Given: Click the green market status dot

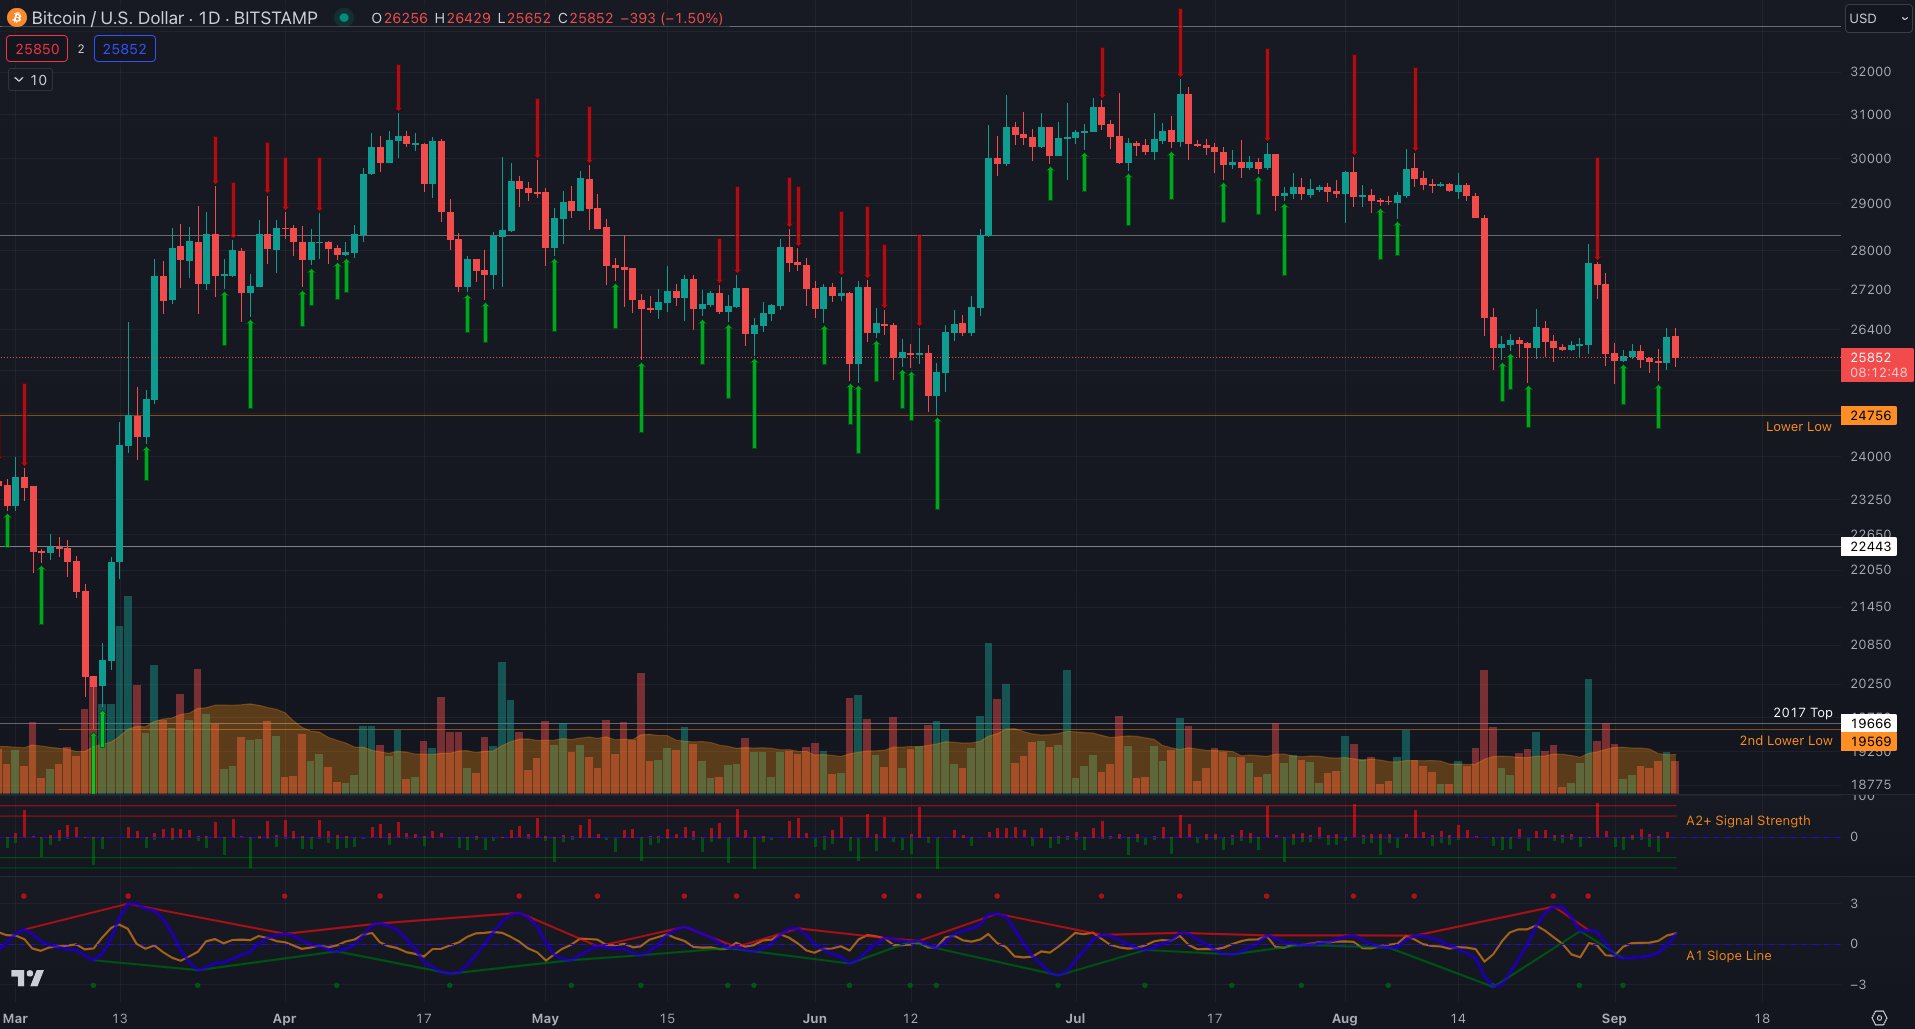Looking at the screenshot, I should (344, 18).
